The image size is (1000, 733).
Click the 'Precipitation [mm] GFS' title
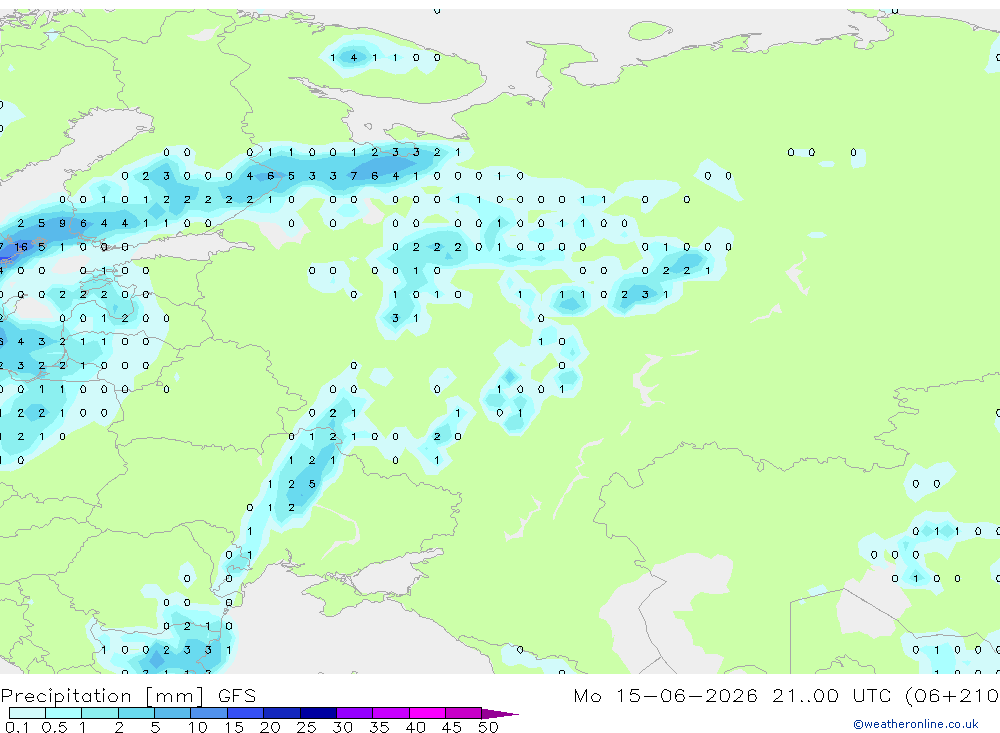[128, 696]
